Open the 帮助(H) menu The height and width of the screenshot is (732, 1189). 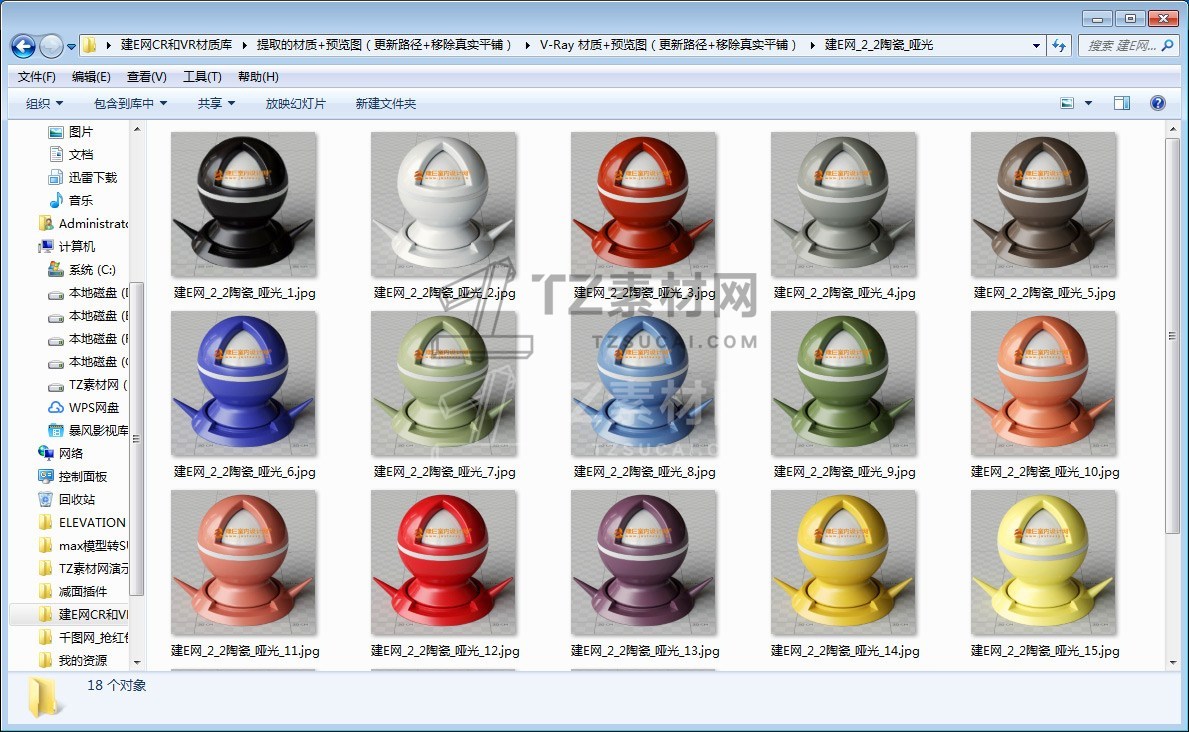(258, 77)
